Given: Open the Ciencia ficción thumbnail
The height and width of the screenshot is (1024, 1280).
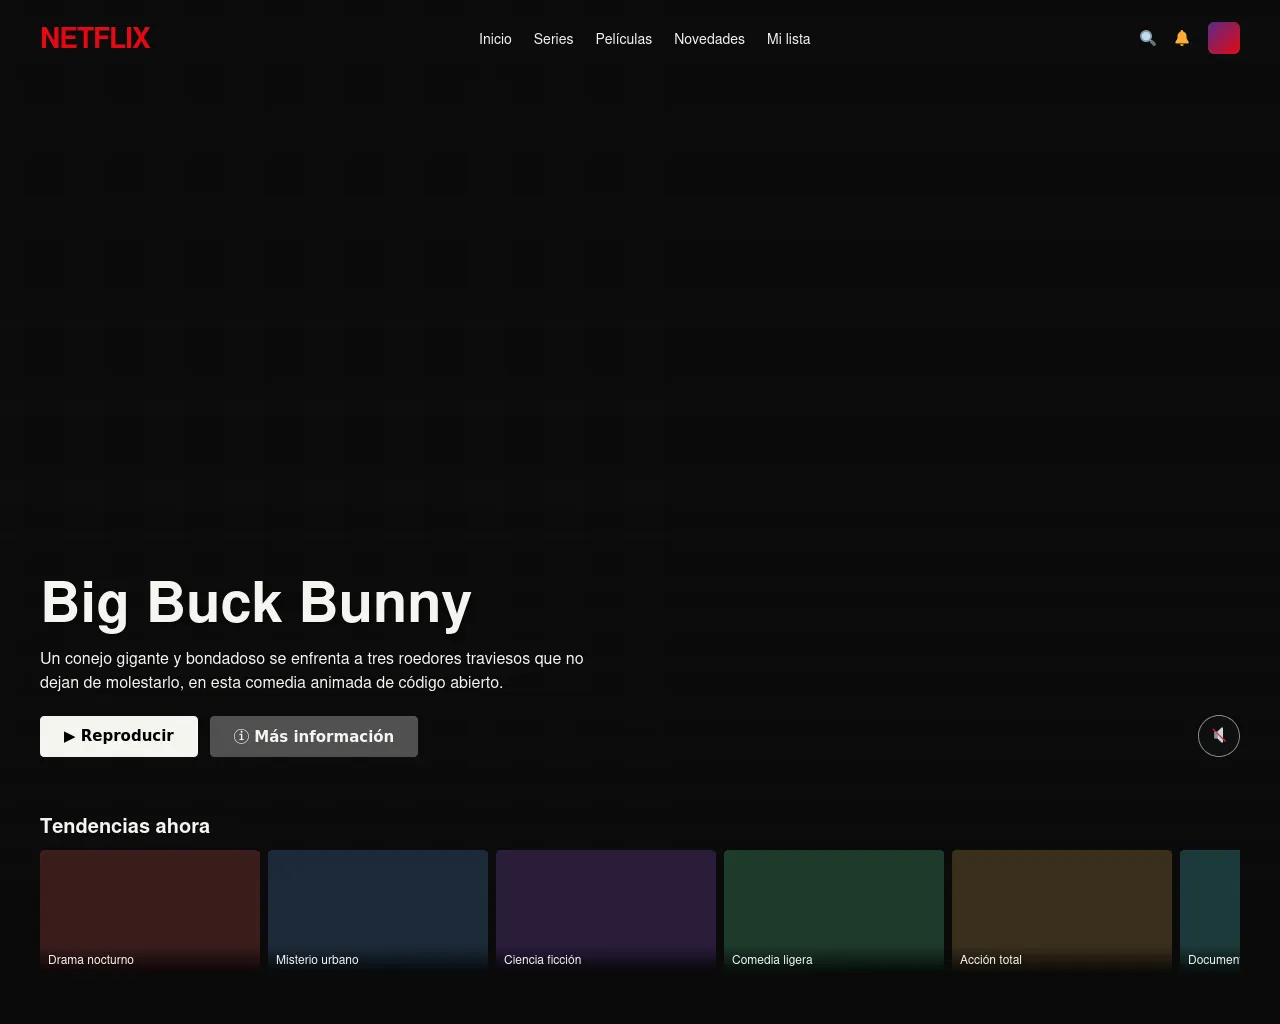Looking at the screenshot, I should 606,911.
